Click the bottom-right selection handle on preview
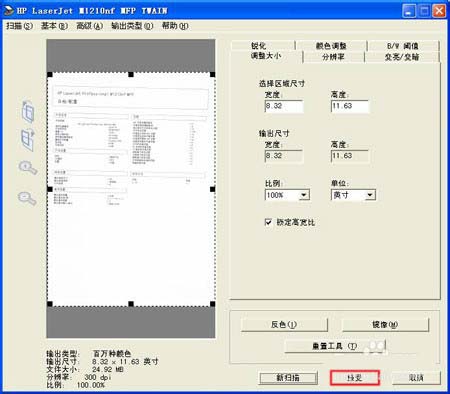Screen dimensions: 450x394 tap(213, 304)
